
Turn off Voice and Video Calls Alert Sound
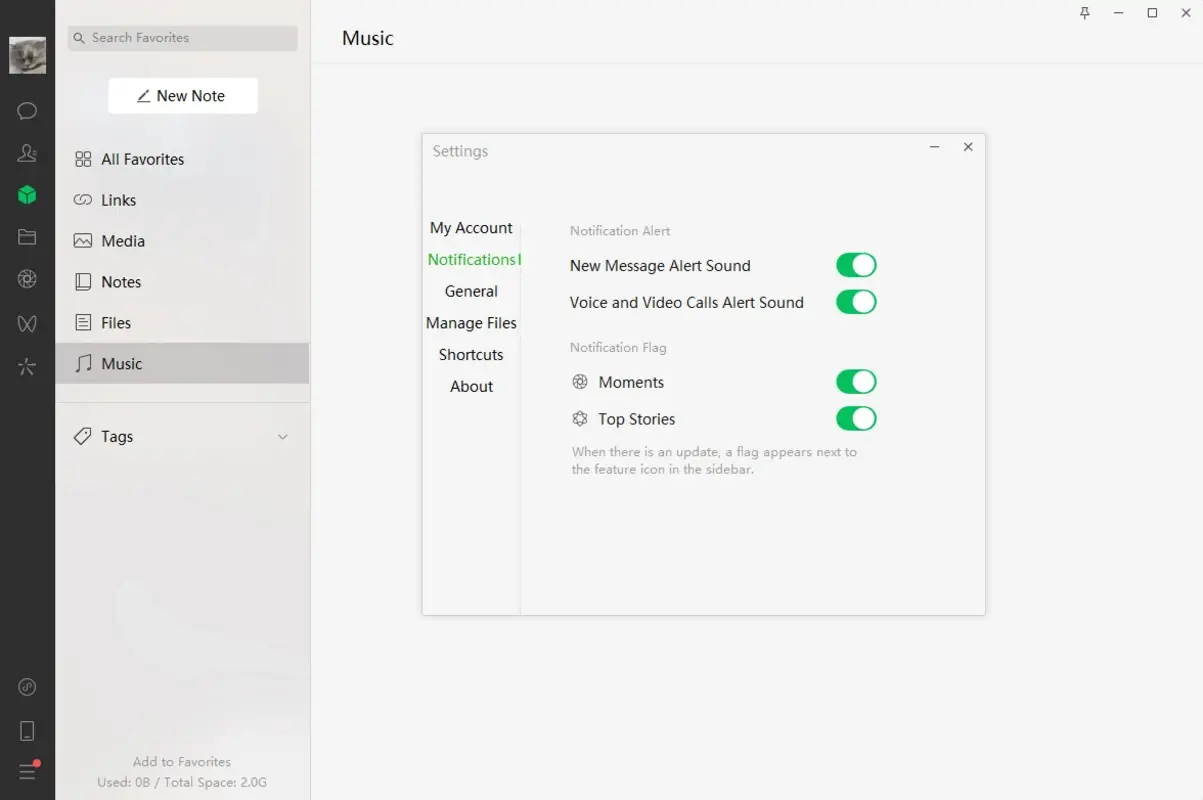coord(856,301)
